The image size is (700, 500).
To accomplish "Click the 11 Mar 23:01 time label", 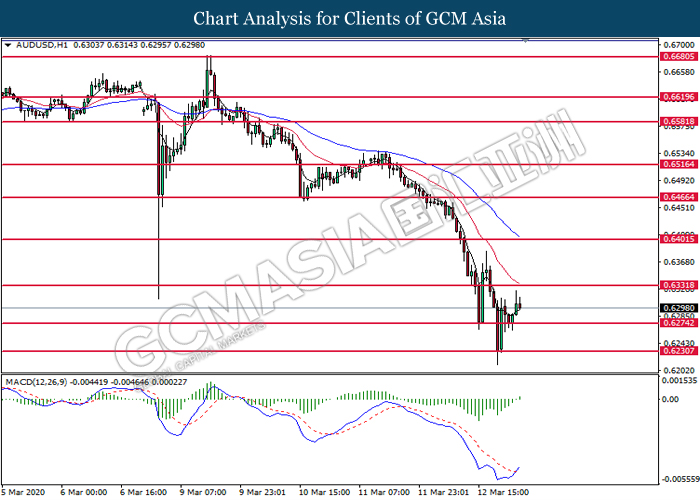I will pyautogui.click(x=444, y=492).
